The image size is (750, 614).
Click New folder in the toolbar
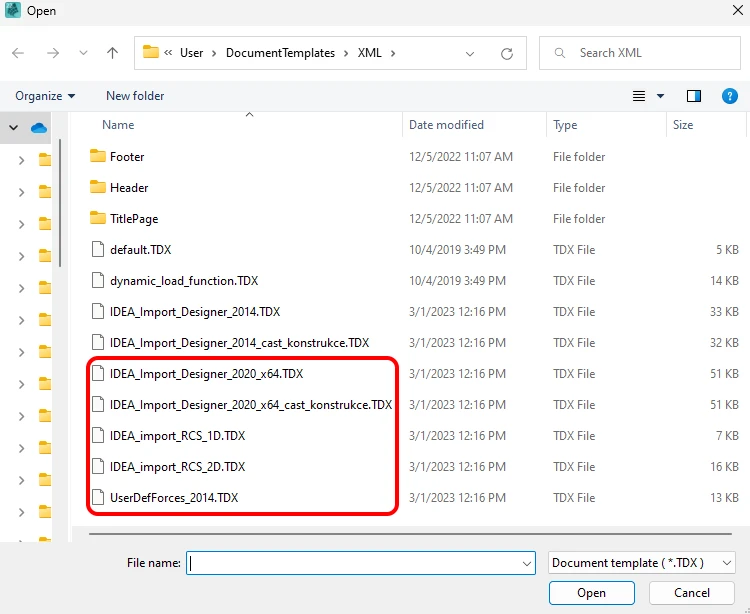click(x=135, y=96)
